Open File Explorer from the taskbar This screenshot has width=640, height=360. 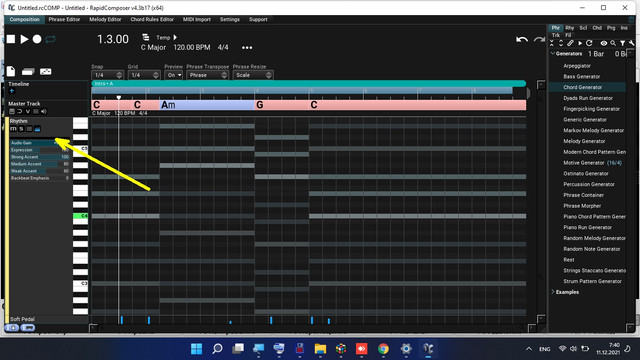click(320, 349)
